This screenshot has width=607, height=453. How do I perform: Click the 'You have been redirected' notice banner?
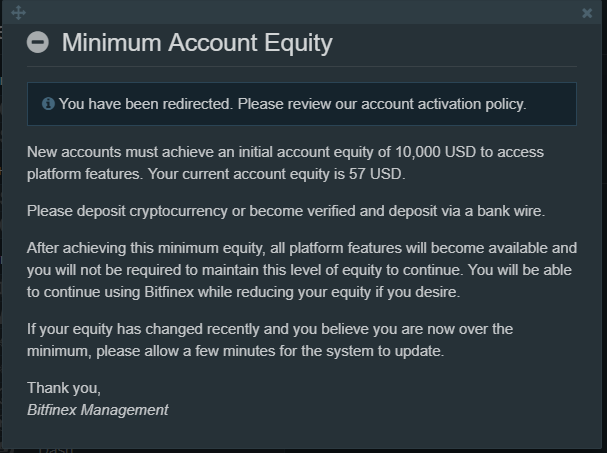coord(302,104)
